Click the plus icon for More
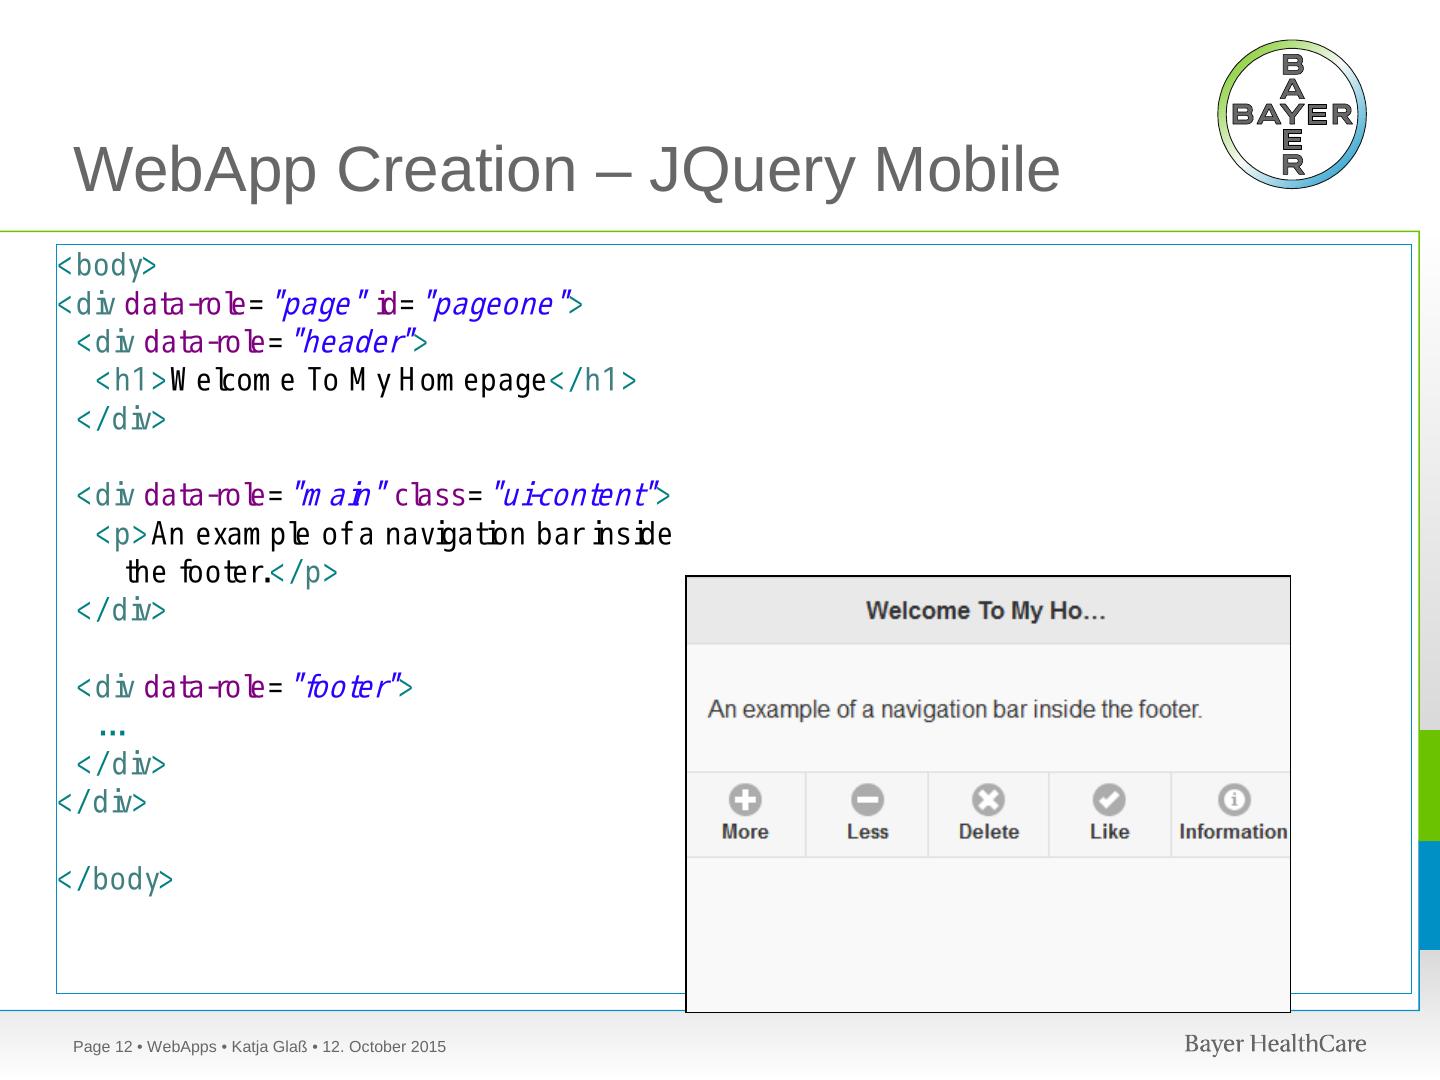 click(745, 800)
